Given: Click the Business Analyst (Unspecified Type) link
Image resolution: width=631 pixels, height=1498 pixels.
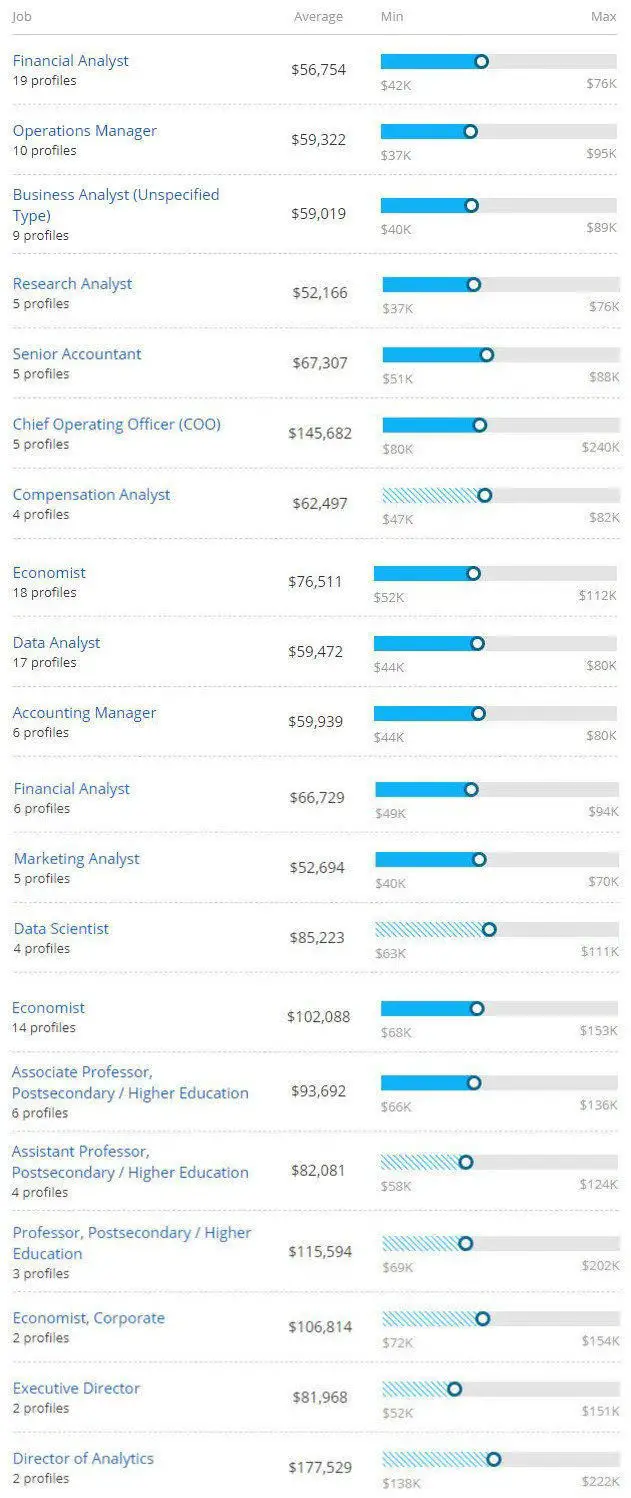Looking at the screenshot, I should pyautogui.click(x=115, y=204).
